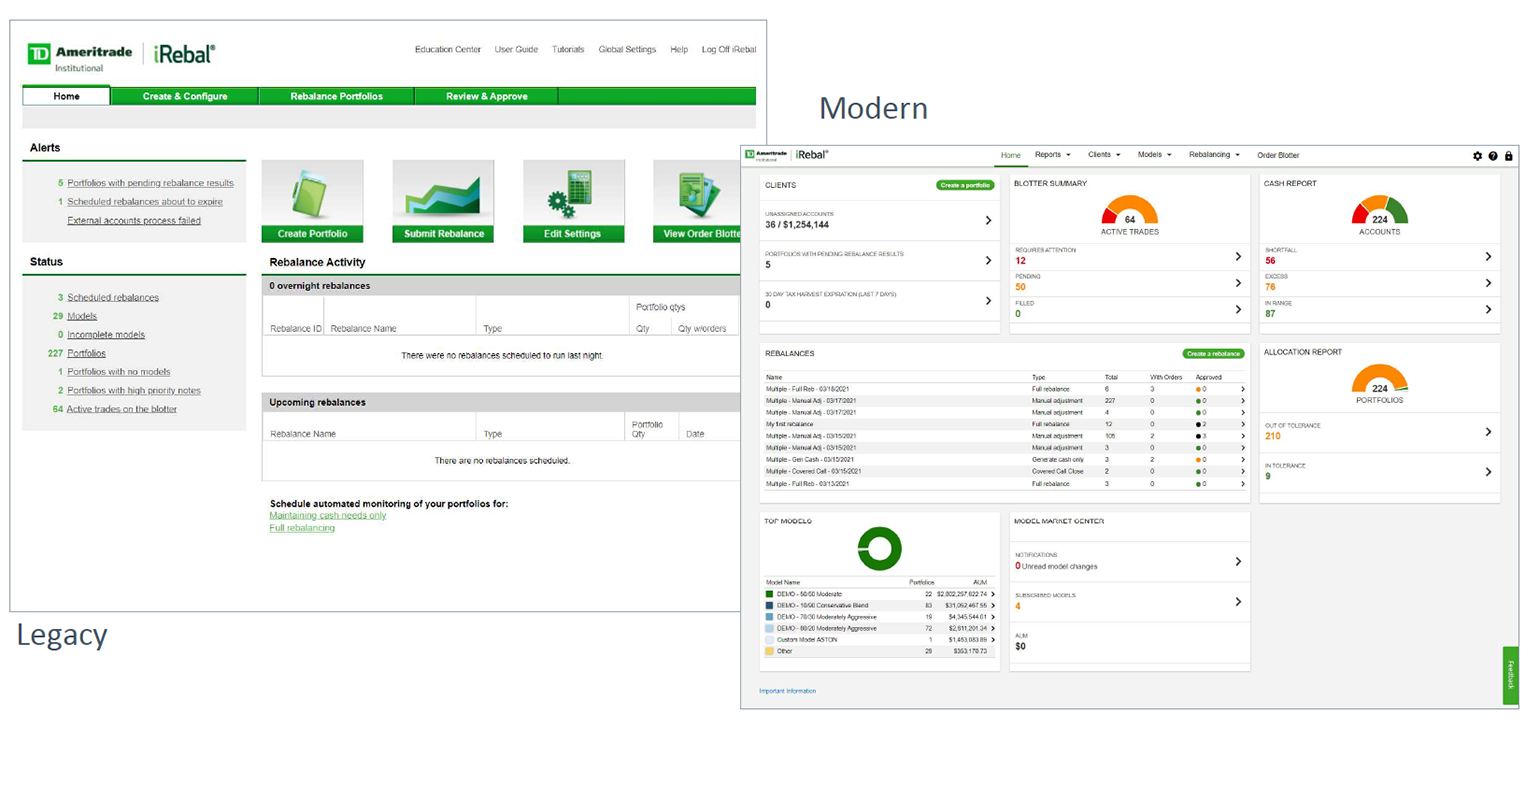Open the Clients dropdown in navigation
This screenshot has width=1540, height=800.
click(1104, 155)
